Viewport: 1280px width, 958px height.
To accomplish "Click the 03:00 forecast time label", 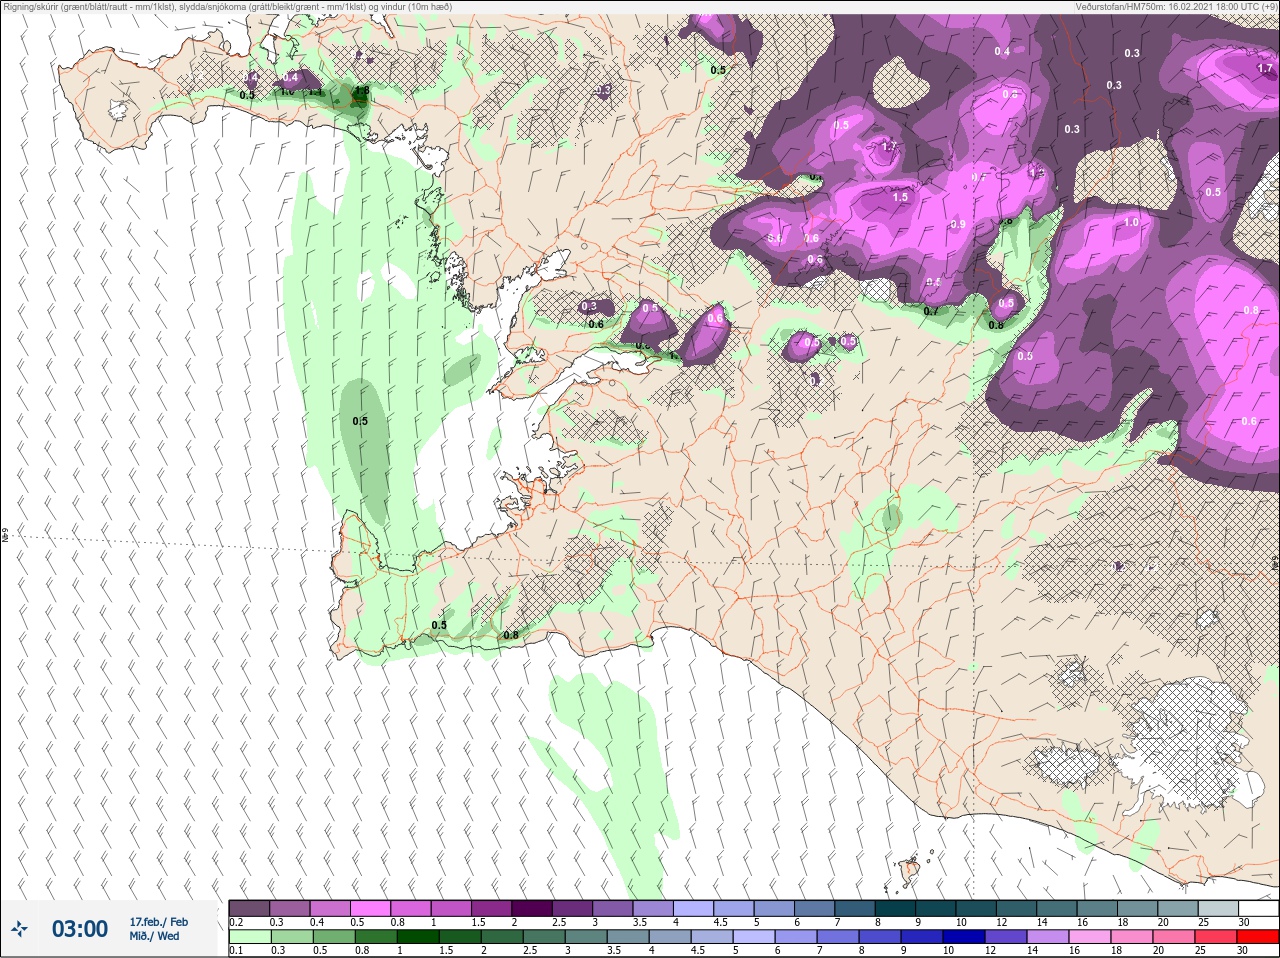I will point(80,930).
